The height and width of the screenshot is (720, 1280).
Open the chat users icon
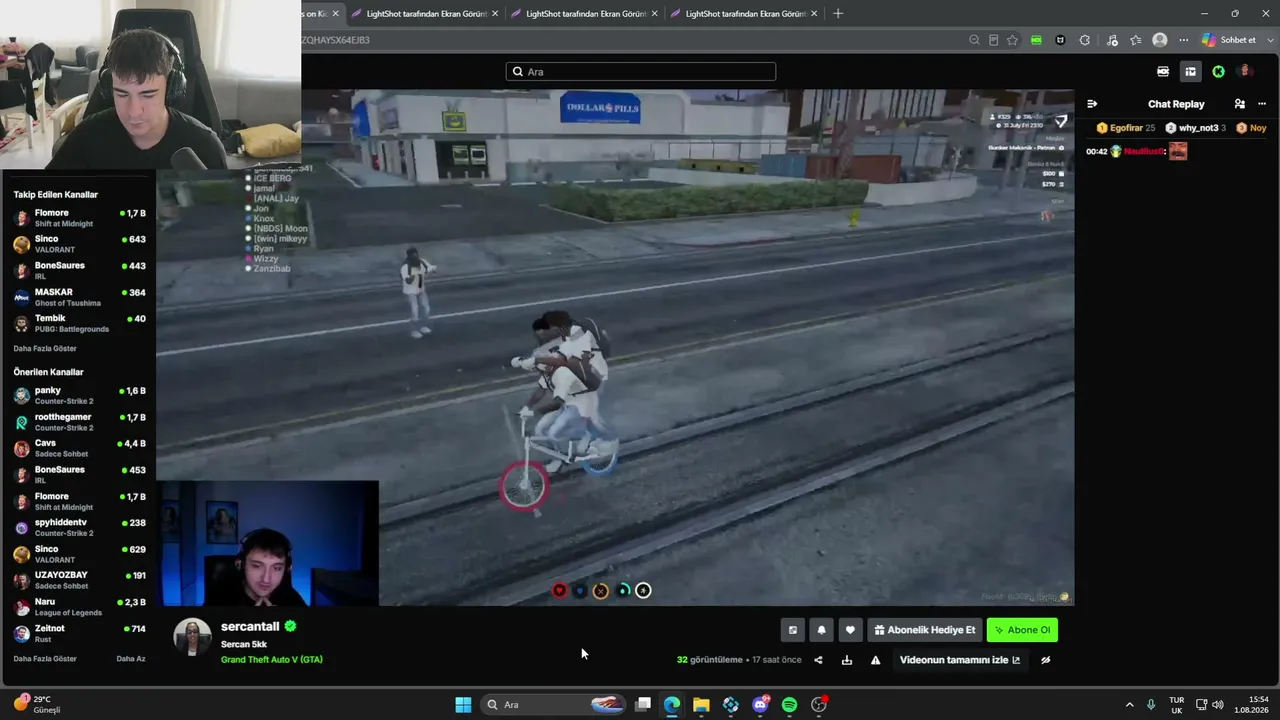(x=1240, y=104)
